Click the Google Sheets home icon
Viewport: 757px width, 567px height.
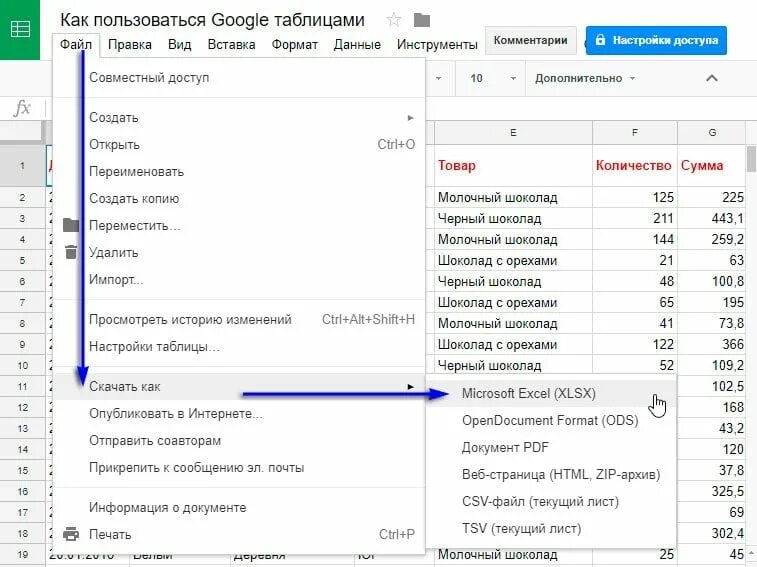tap(20, 29)
